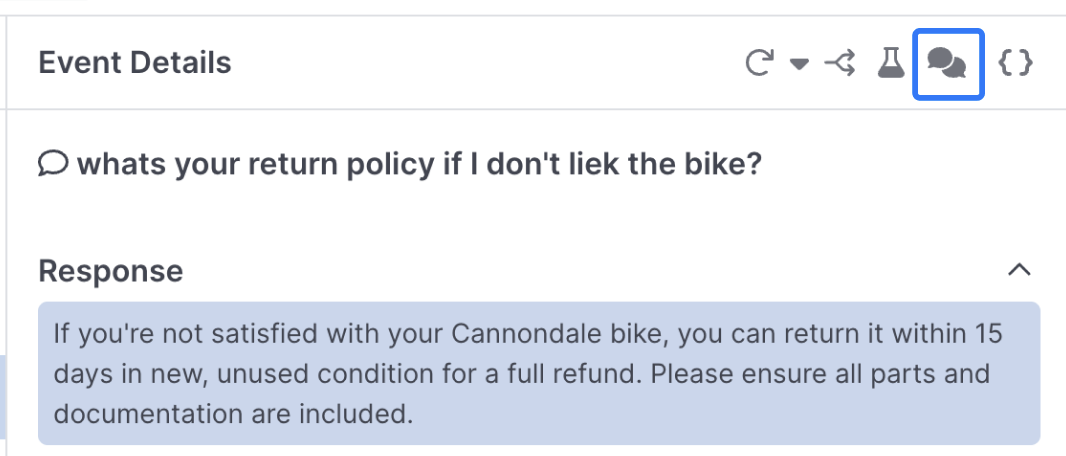
Task: Click the "Response" section heading
Action: tap(110, 271)
